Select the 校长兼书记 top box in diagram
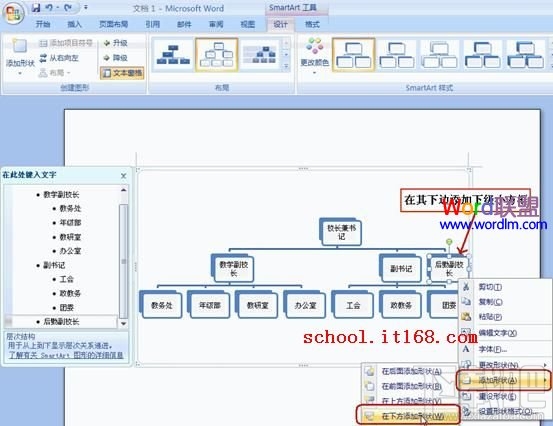The image size is (553, 426). point(341,232)
